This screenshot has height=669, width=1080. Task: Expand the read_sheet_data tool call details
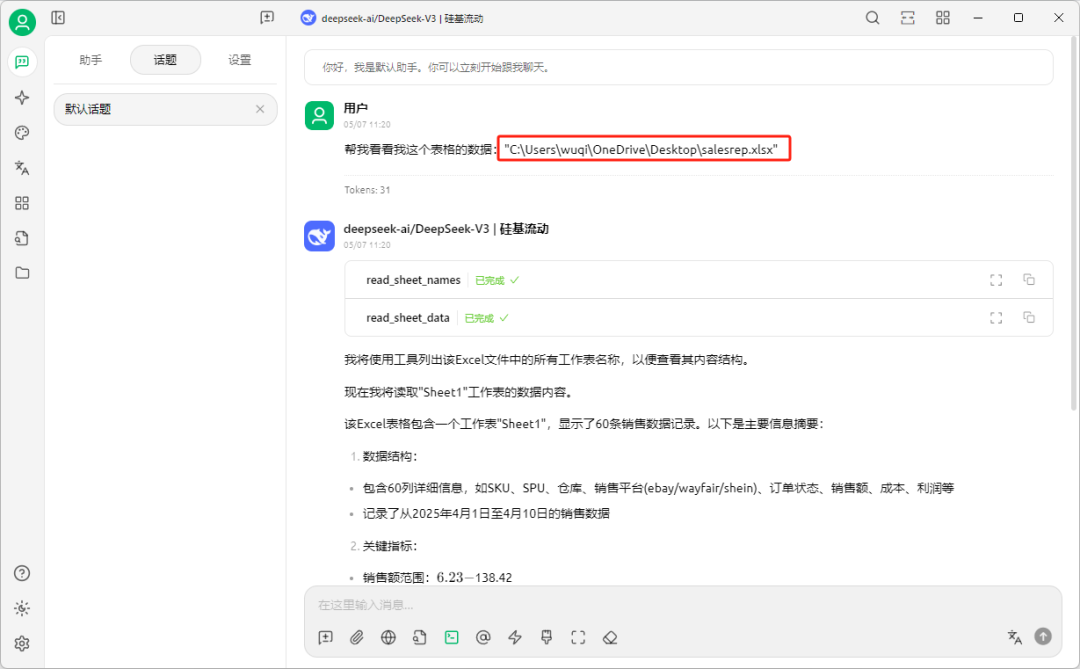995,317
